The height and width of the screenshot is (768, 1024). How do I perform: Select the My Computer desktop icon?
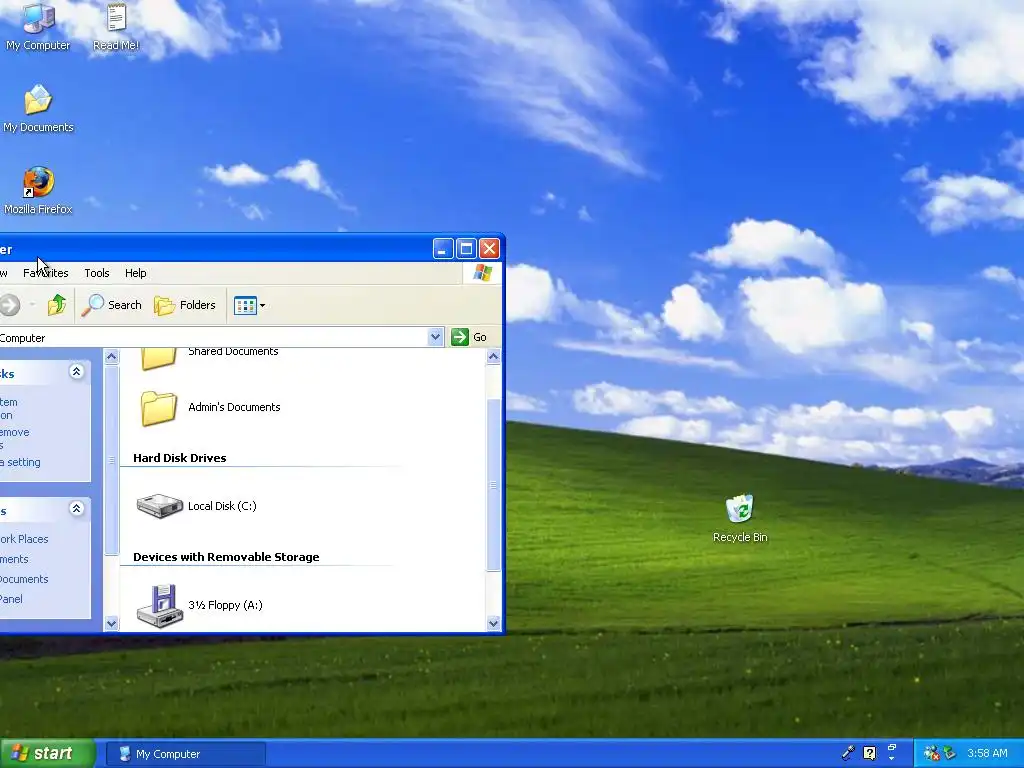coord(38,27)
